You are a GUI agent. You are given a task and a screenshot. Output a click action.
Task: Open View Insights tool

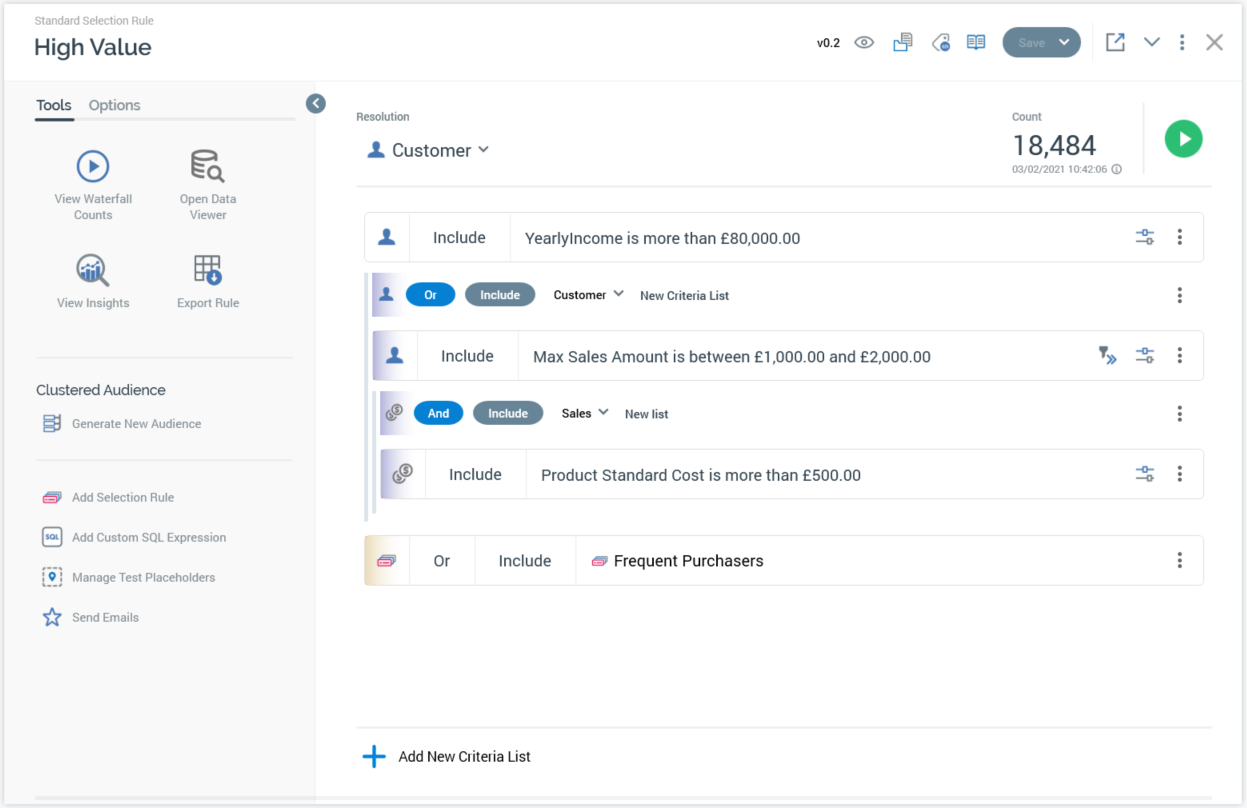(x=93, y=270)
